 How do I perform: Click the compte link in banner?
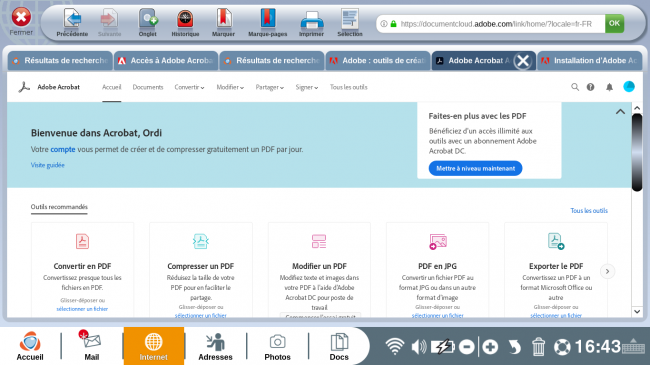63,149
